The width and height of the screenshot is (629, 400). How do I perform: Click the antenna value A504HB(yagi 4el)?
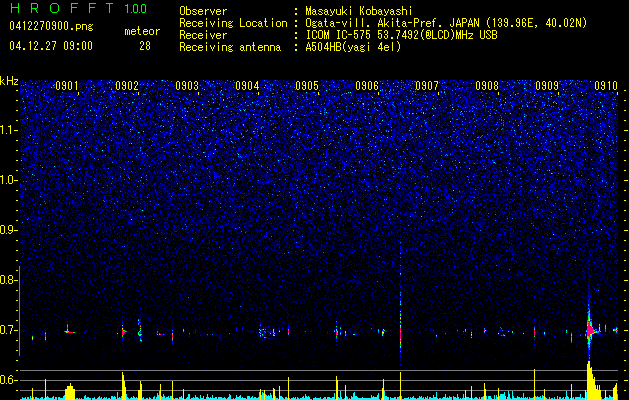[x=353, y=47]
